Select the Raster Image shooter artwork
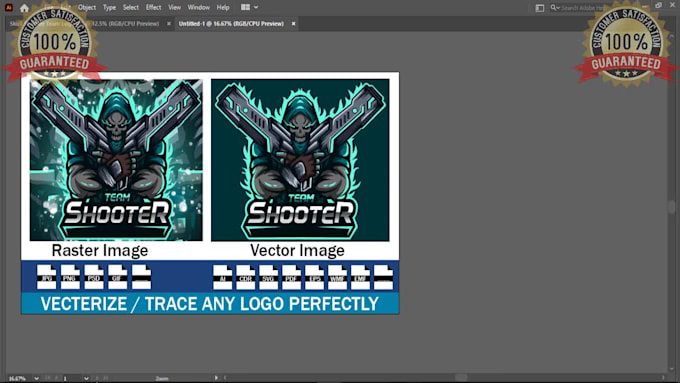This screenshot has width=680, height=383. click(x=116, y=160)
